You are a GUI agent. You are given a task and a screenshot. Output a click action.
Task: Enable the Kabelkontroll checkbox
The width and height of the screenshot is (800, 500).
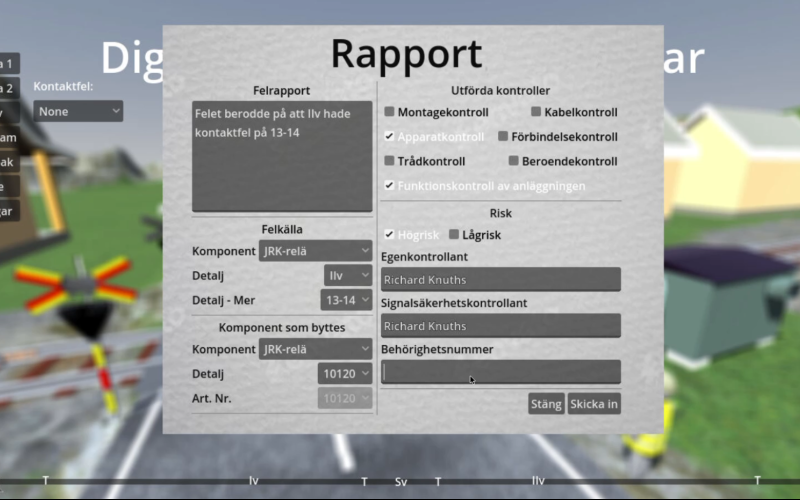click(x=536, y=113)
